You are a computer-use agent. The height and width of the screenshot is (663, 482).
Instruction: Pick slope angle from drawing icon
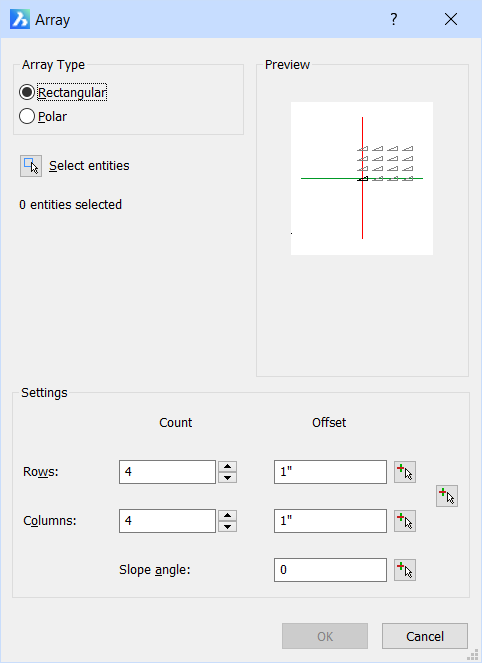(405, 570)
